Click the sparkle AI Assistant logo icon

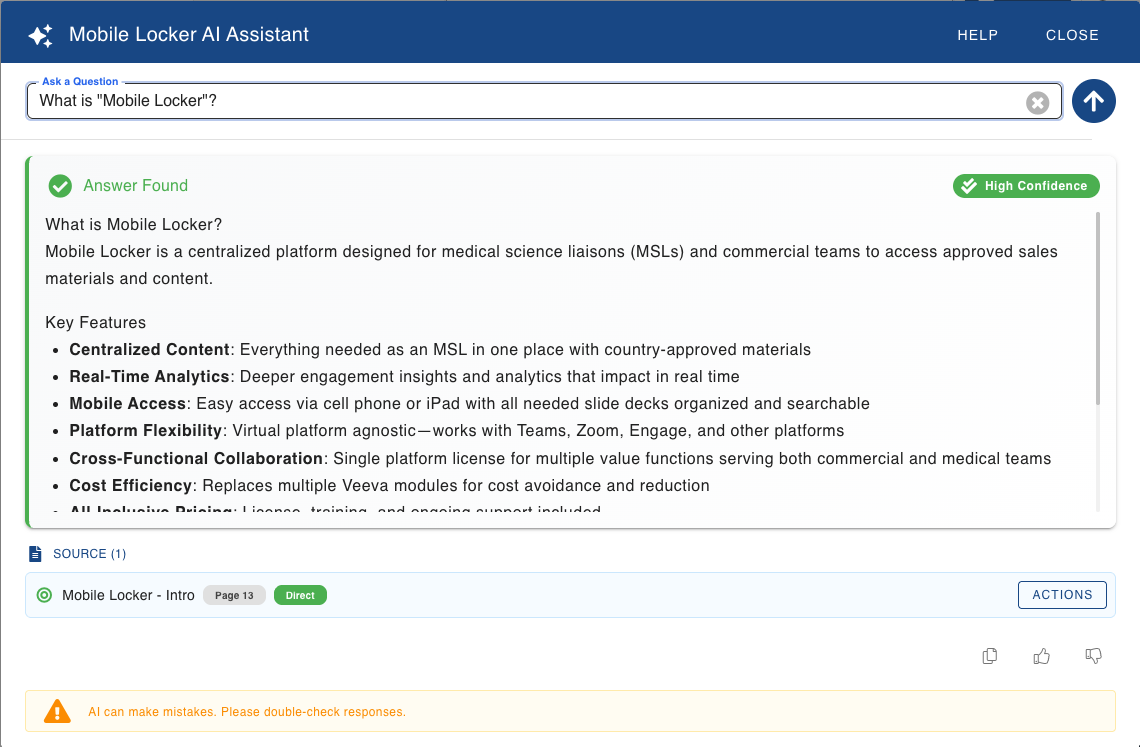pos(41,35)
